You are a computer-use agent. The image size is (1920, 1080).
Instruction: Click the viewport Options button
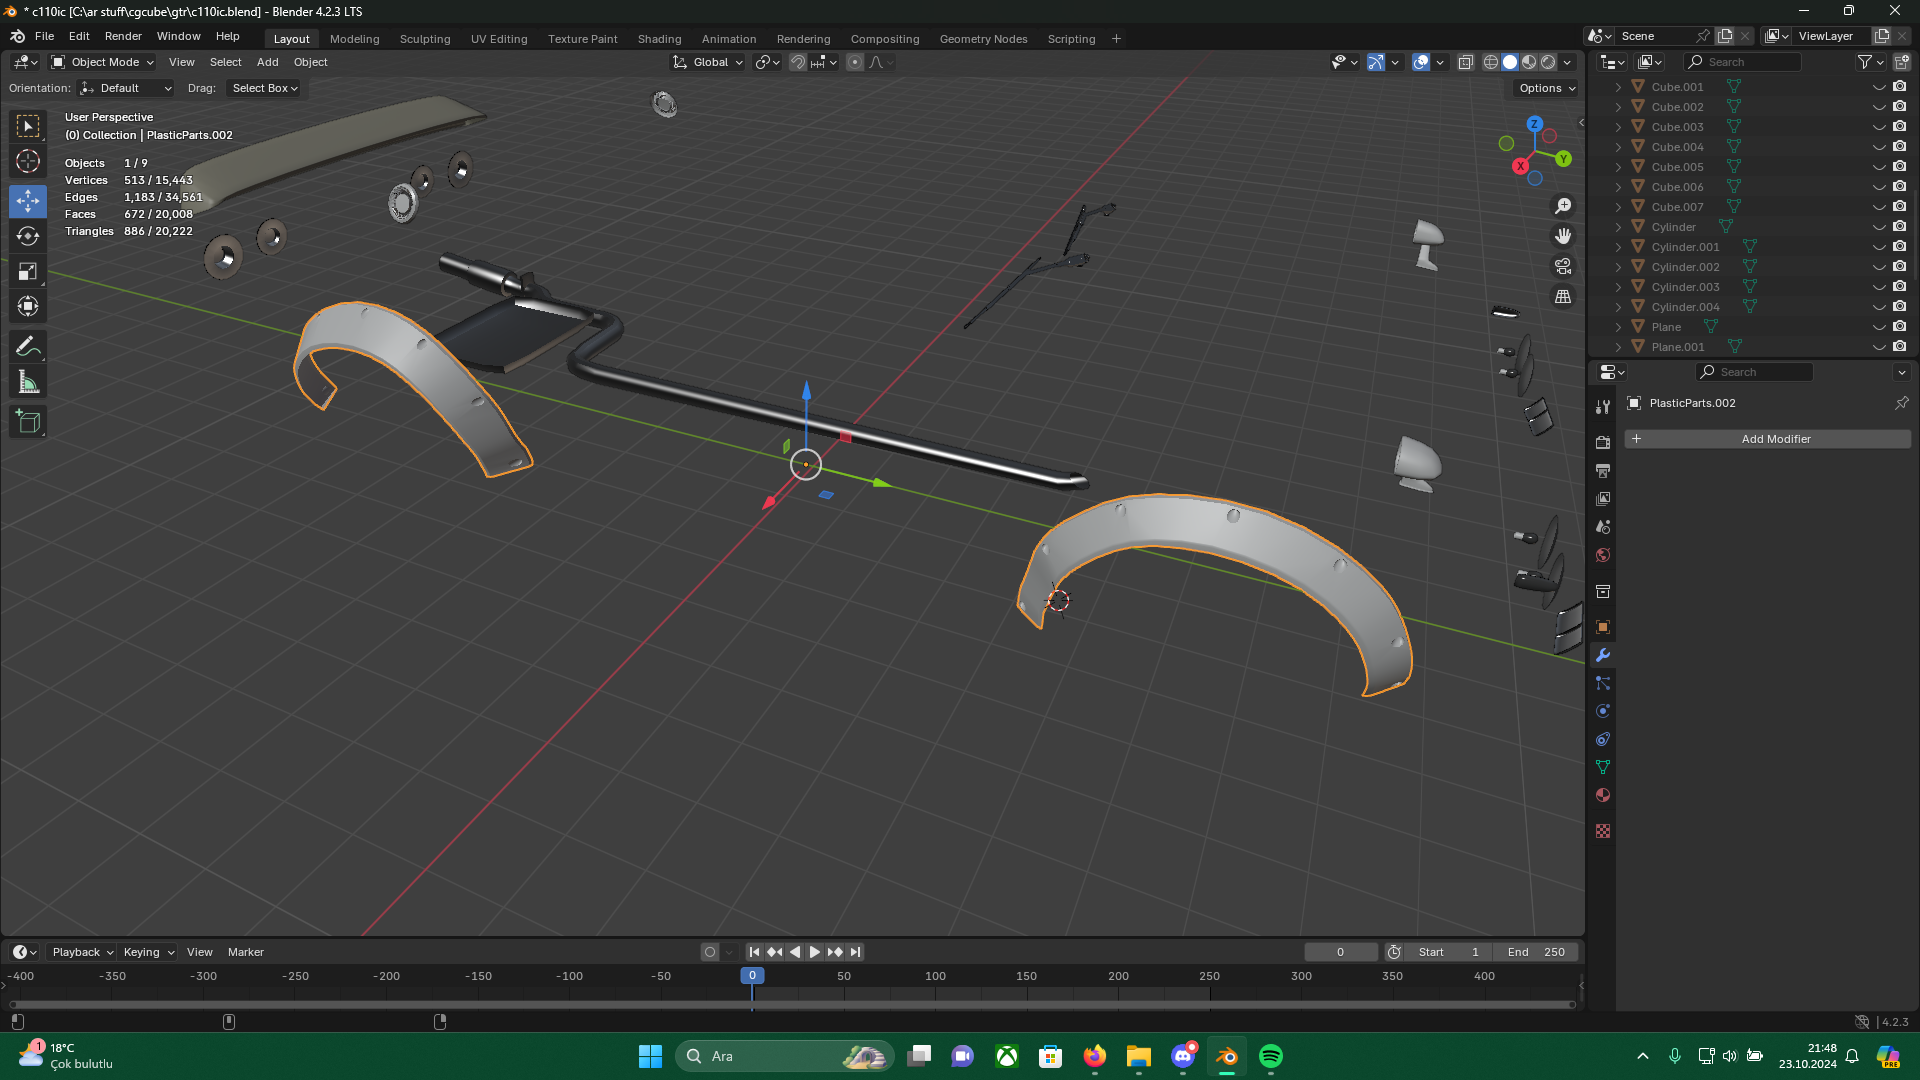(1546, 88)
